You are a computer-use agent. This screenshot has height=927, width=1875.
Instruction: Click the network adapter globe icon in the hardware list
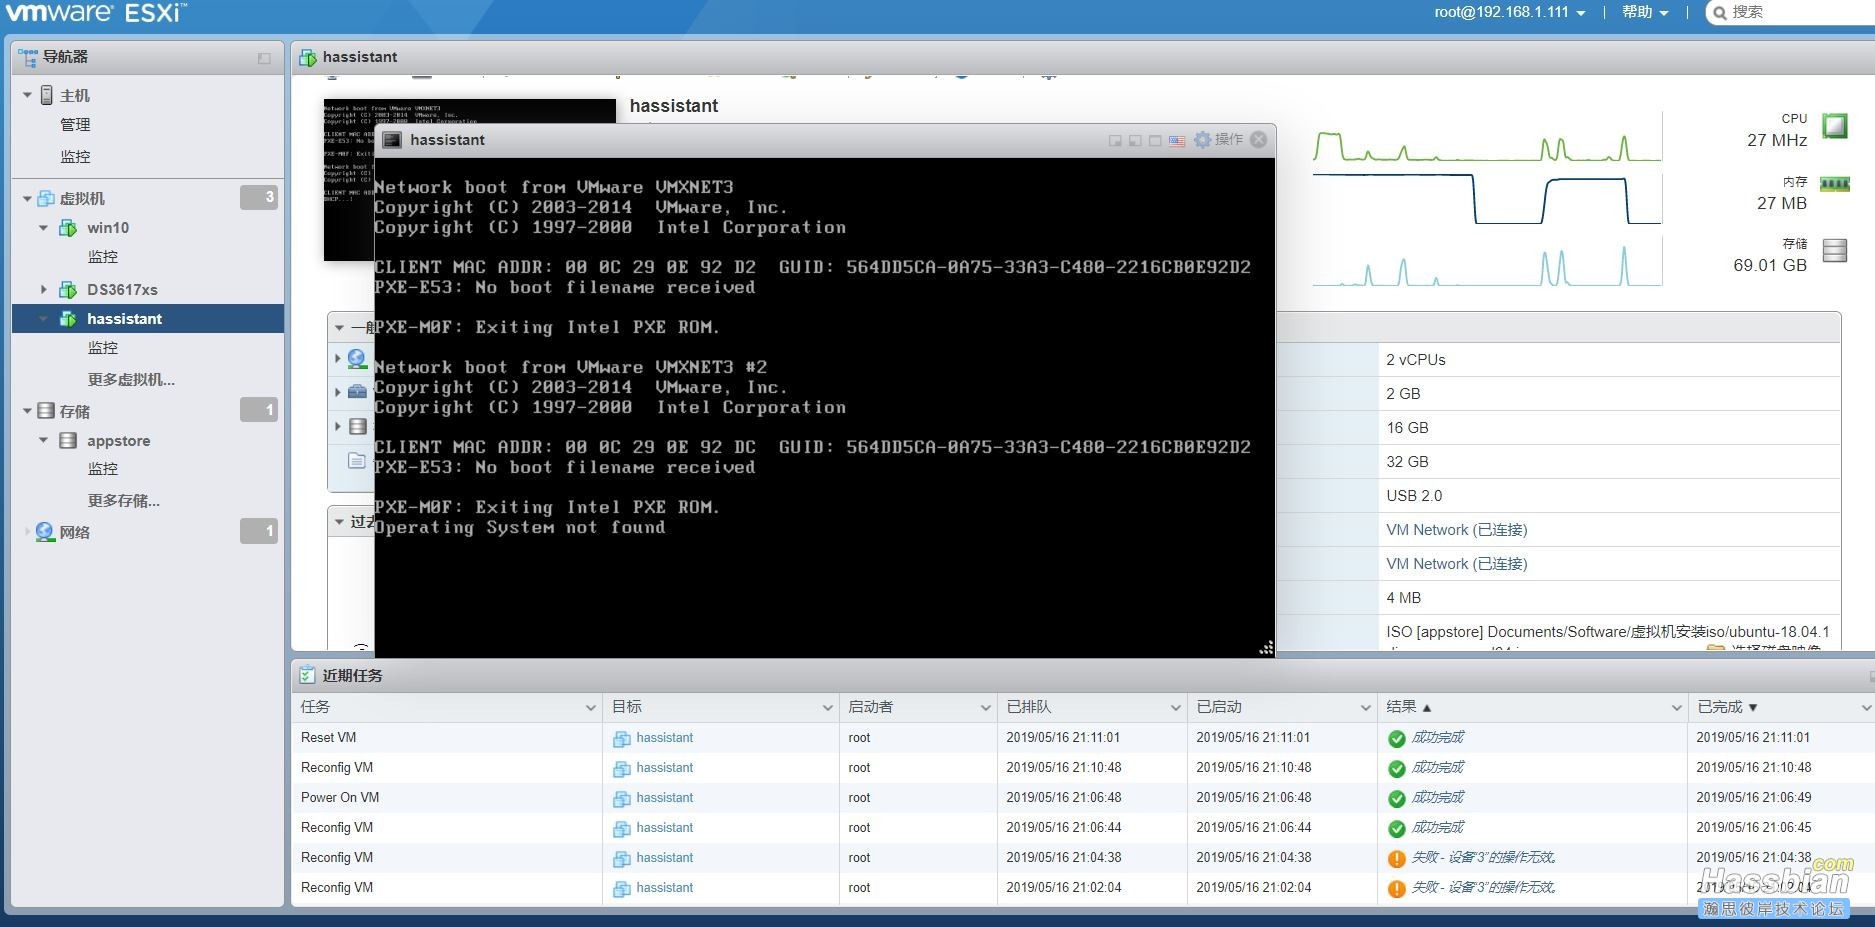point(357,359)
